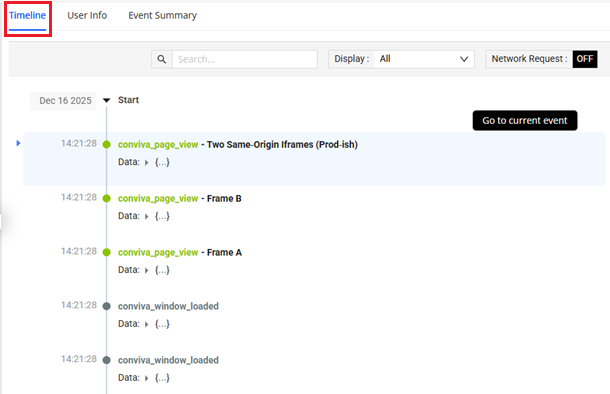
Task: Click gray dot of first conviva_window_loaded
Action: click(107, 306)
